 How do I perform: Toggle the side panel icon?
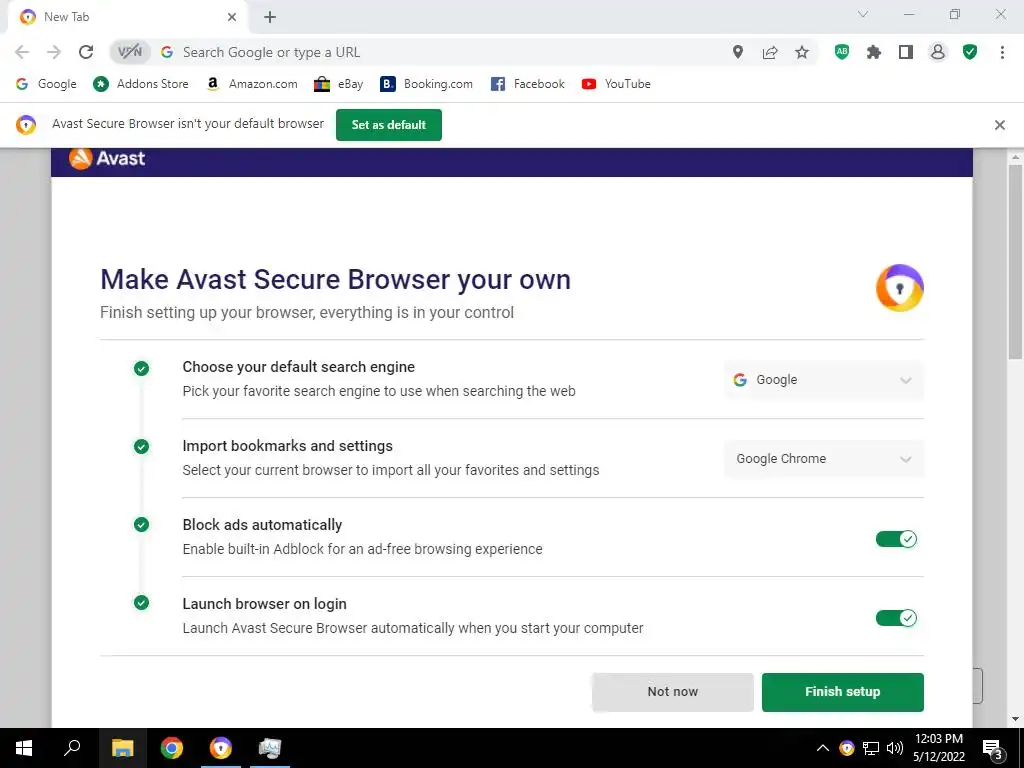905,52
